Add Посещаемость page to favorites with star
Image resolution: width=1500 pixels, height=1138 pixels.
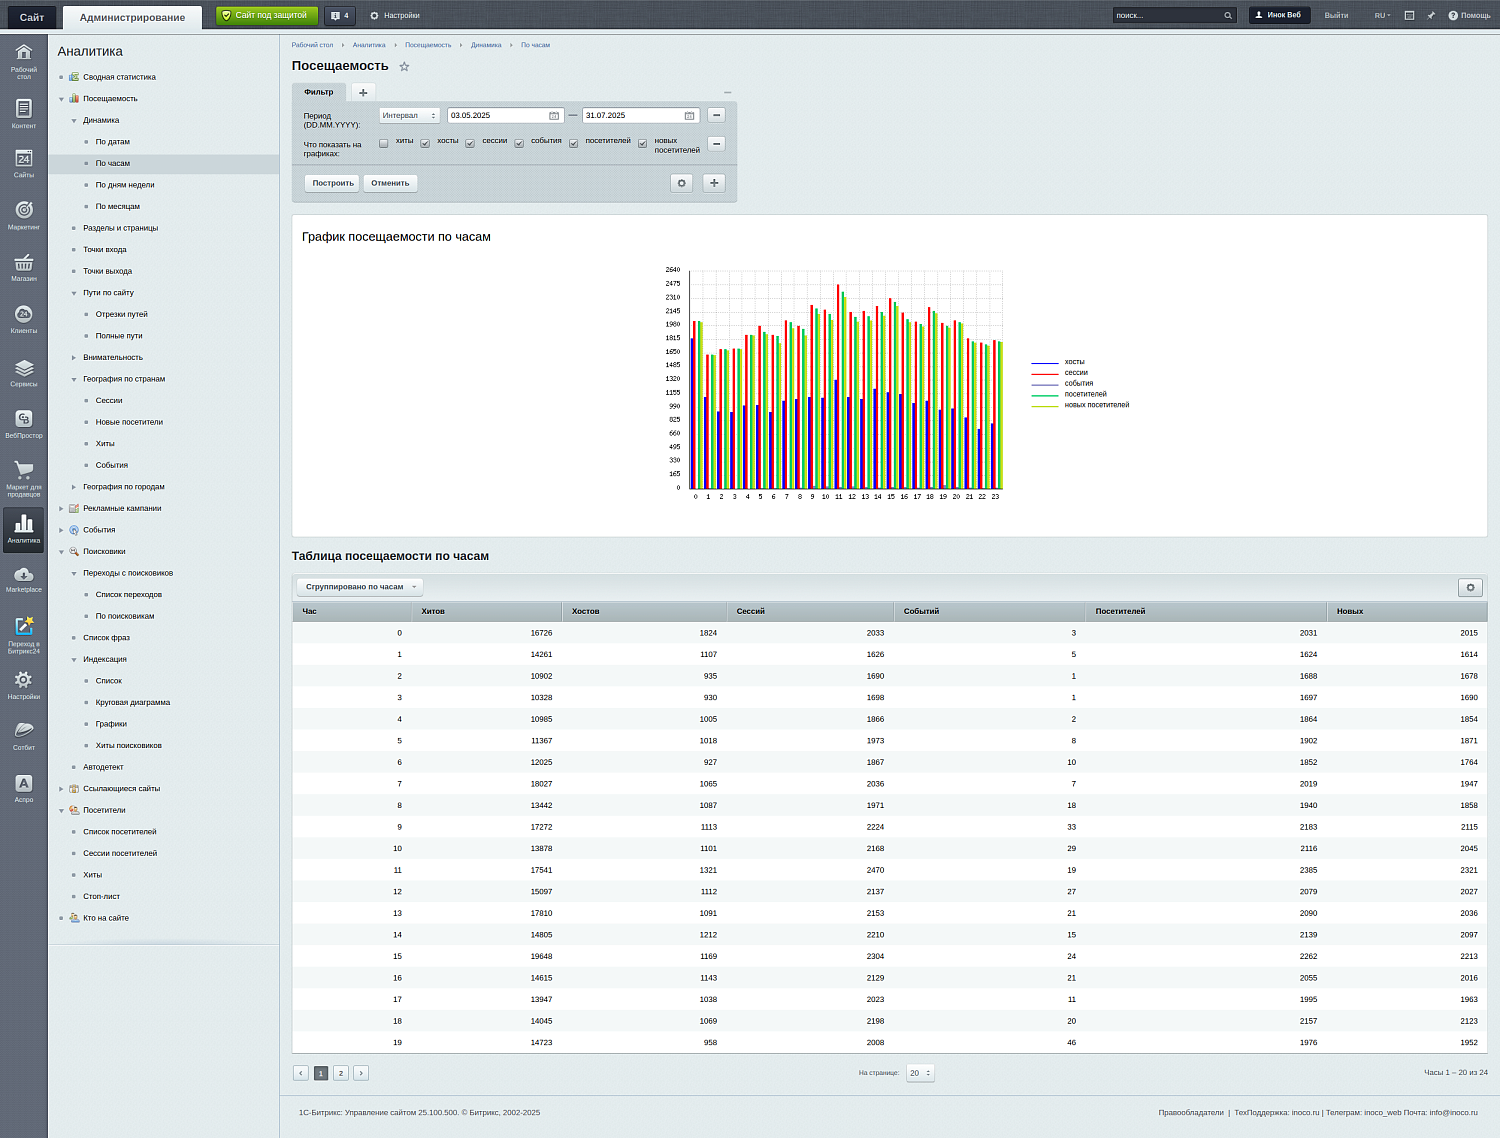coord(404,67)
